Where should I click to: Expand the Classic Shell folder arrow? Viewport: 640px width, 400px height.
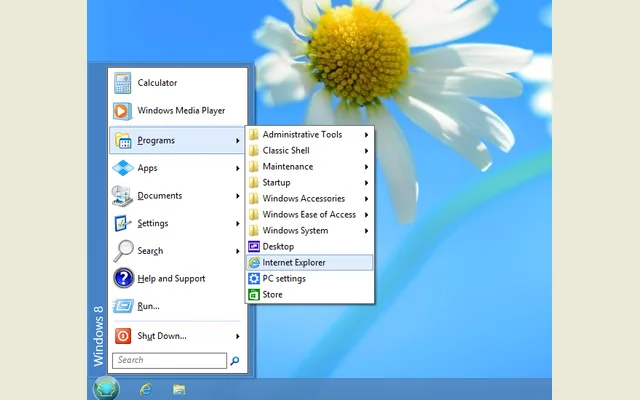[366, 151]
